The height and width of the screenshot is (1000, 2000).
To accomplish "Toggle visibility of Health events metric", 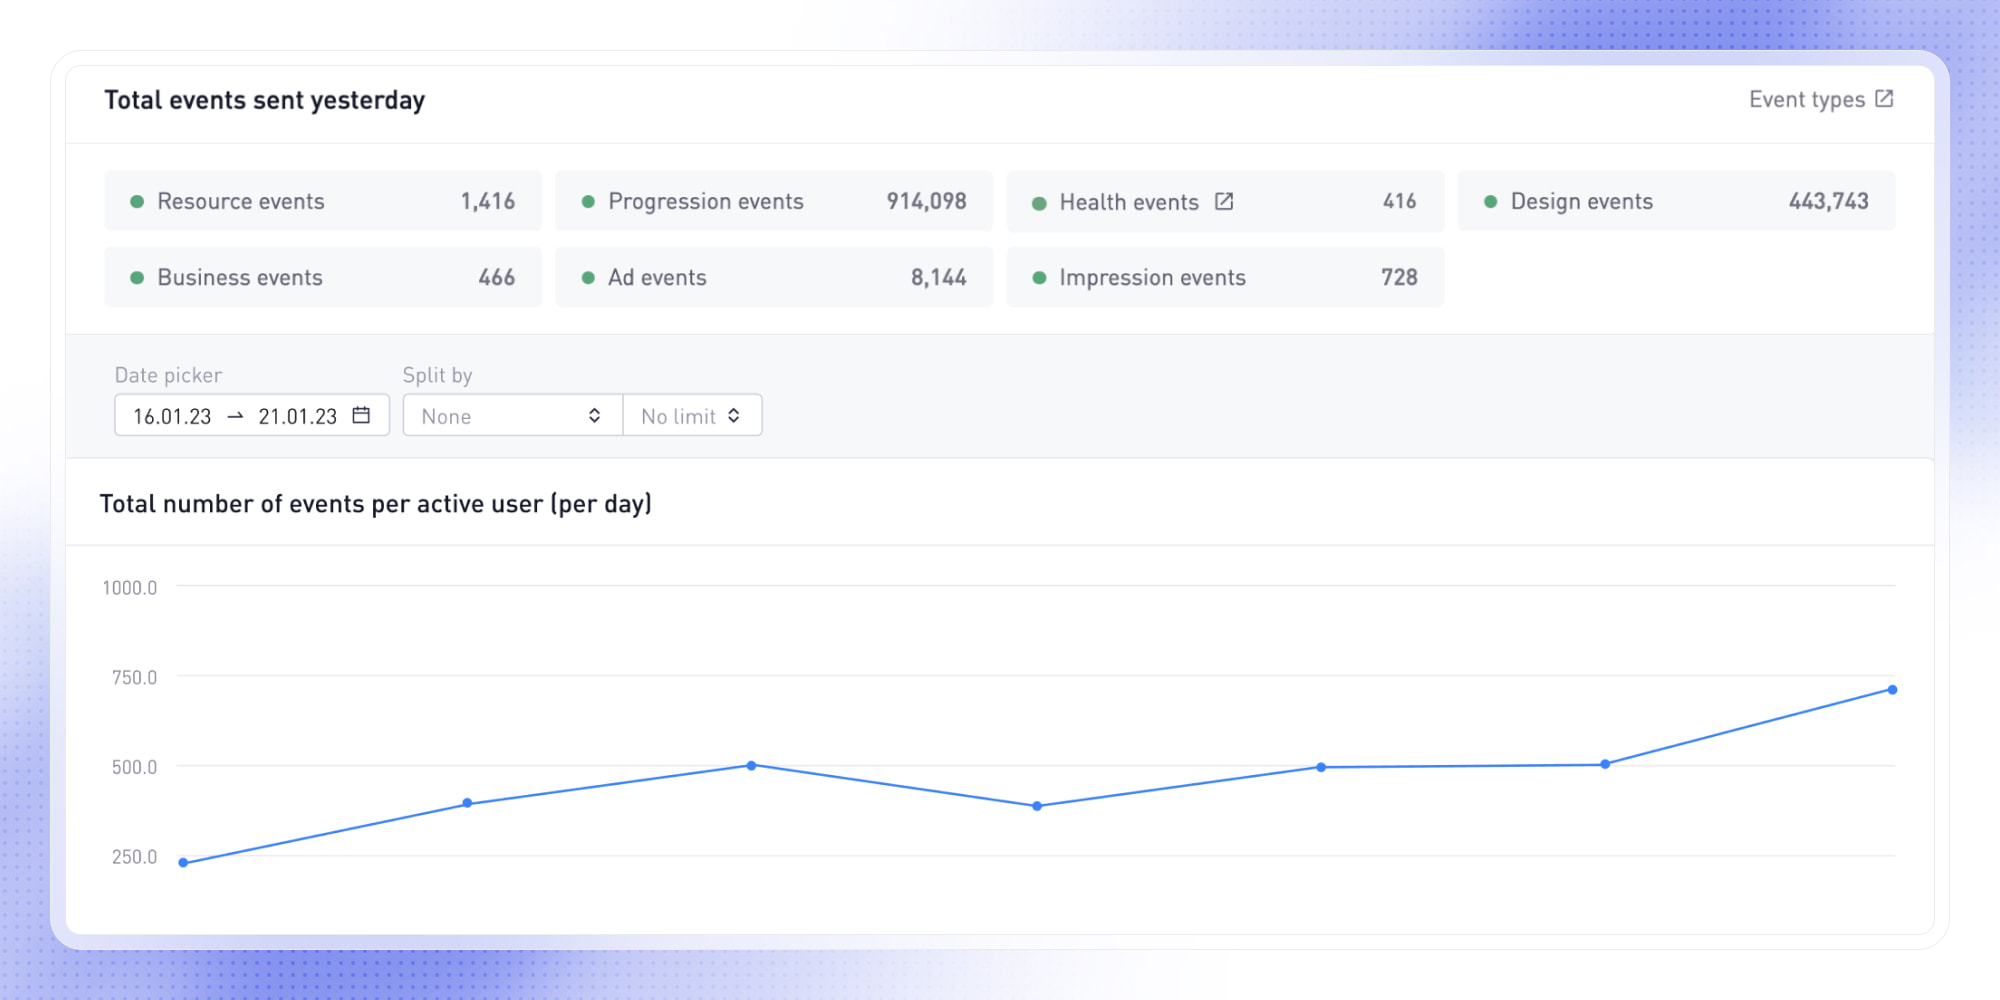I will pyautogui.click(x=1040, y=200).
